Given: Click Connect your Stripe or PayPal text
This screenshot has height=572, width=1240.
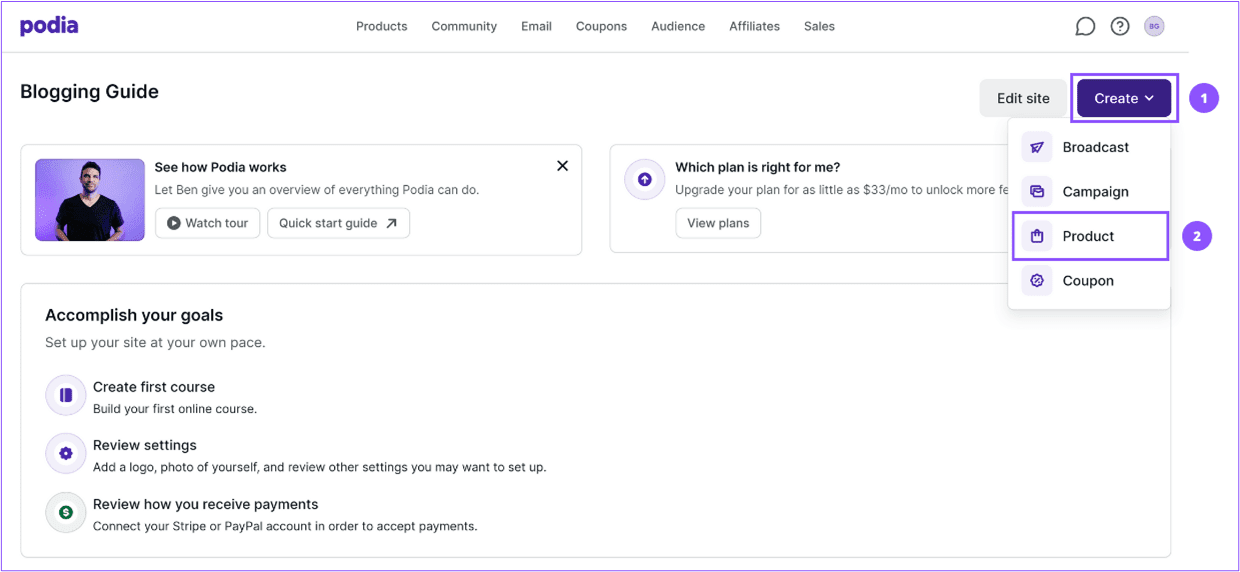Looking at the screenshot, I should [x=285, y=526].
